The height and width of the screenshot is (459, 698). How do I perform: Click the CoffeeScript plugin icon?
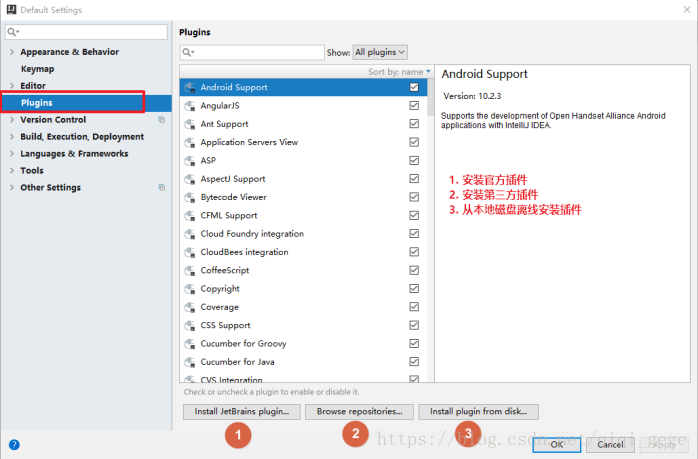190,271
